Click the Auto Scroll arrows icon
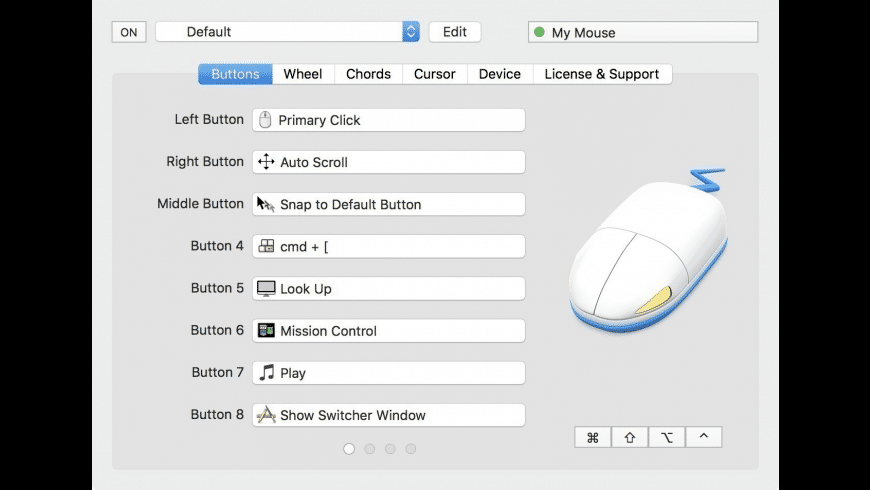Viewport: 870px width, 490px height. click(266, 162)
